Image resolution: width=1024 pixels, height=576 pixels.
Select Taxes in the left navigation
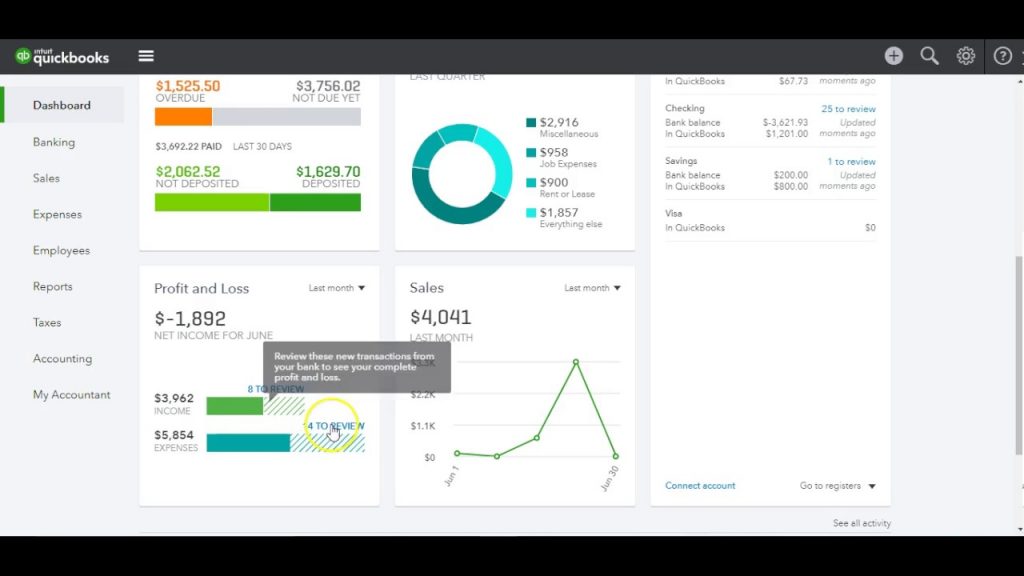tap(46, 322)
